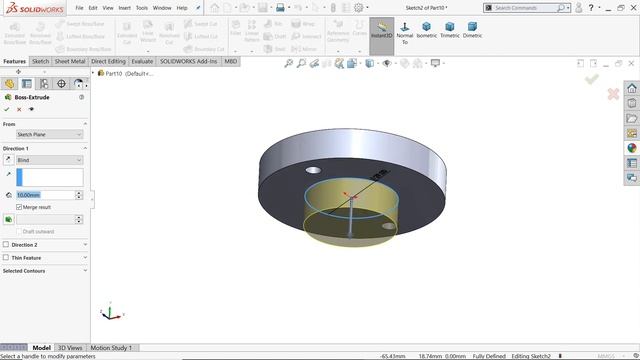Open the Edit menu
Image resolution: width=640 pixels, height=360 pixels.
pyautogui.click(x=93, y=8)
